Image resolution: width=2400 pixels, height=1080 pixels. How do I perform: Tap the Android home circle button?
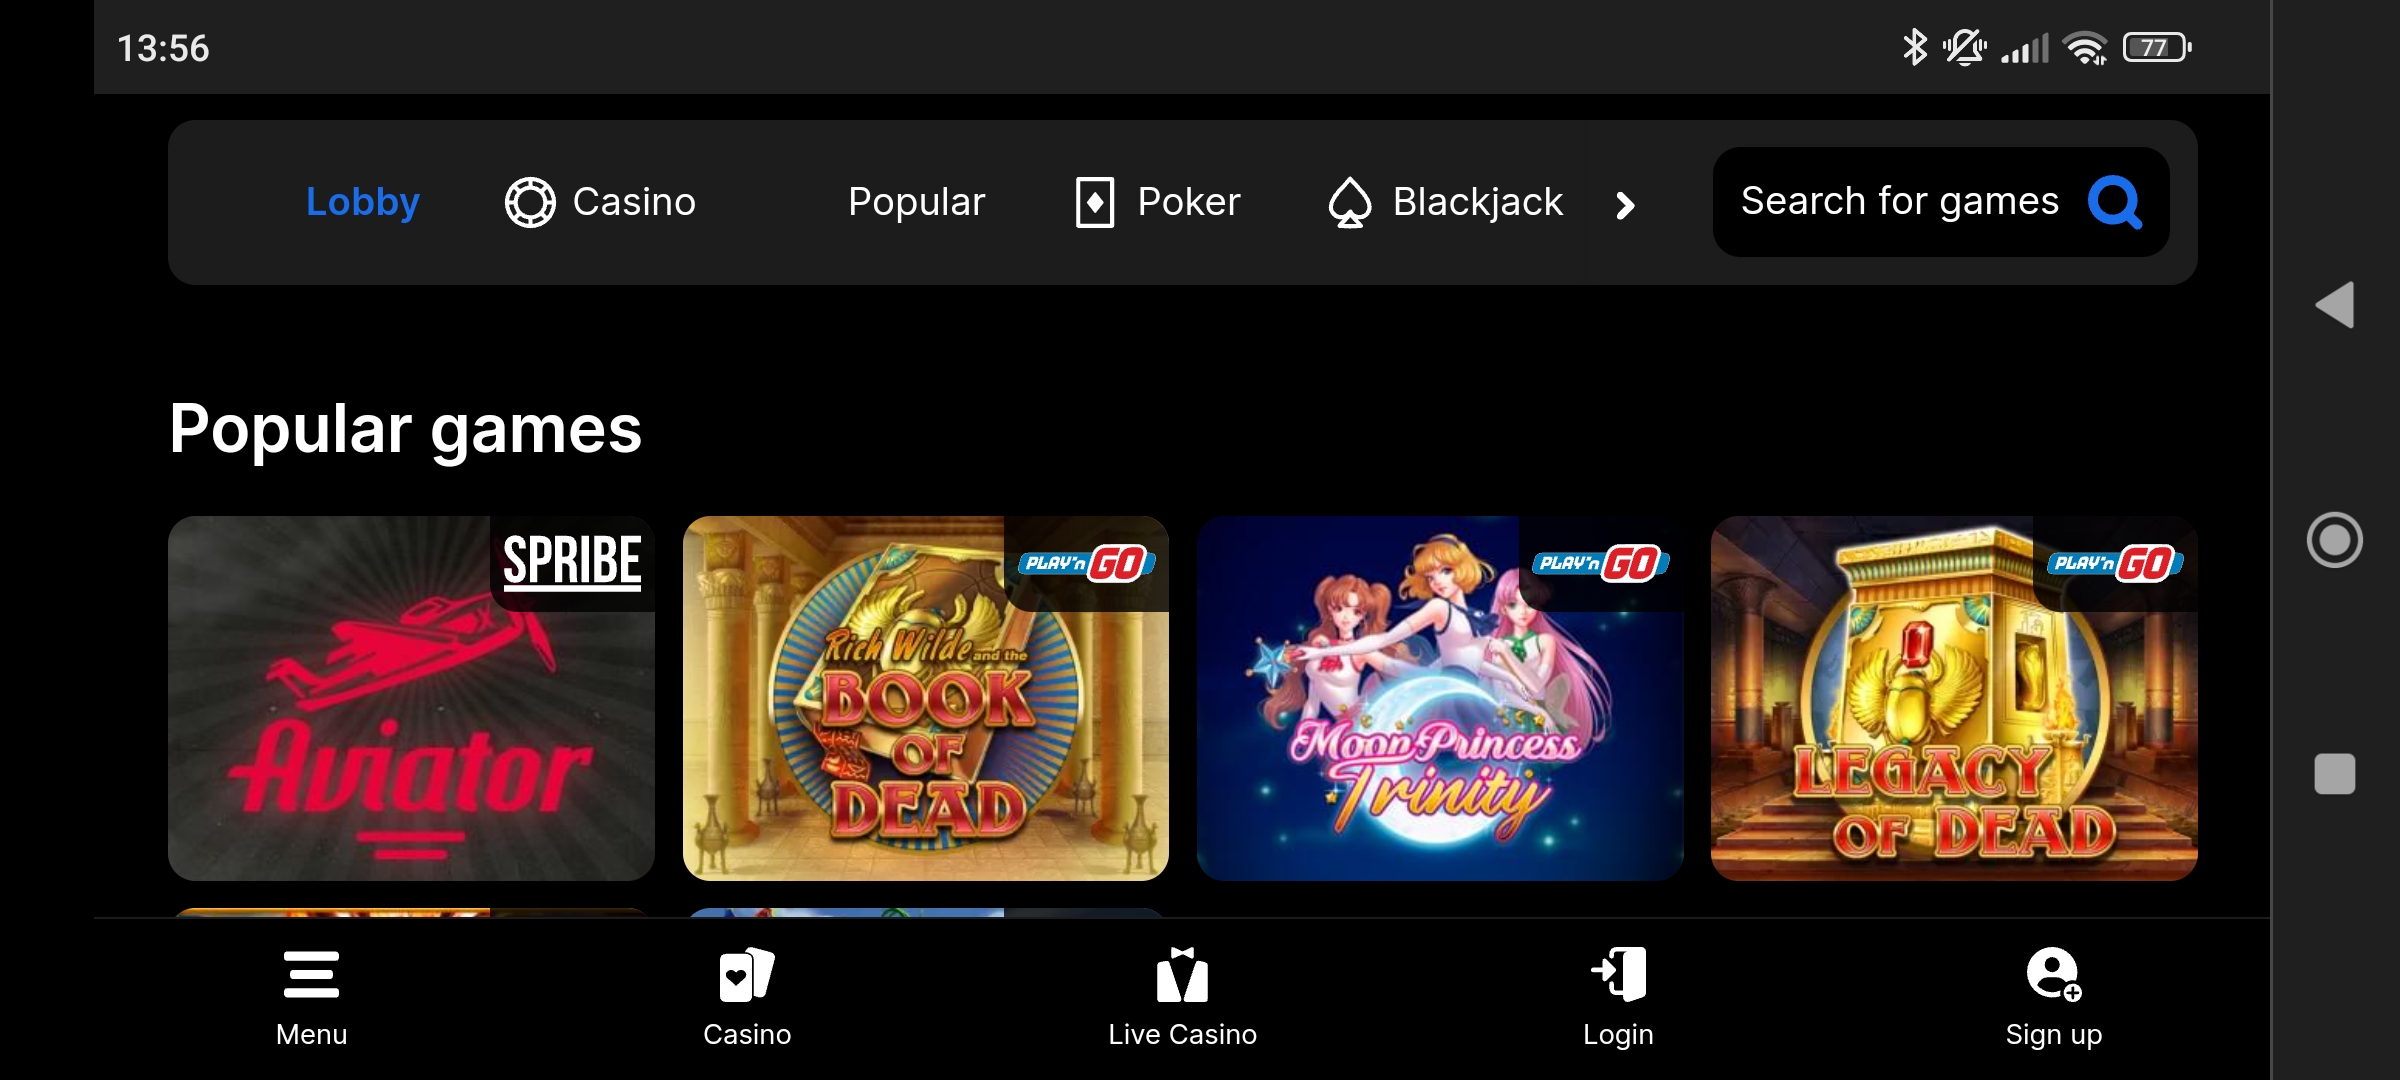[2335, 540]
